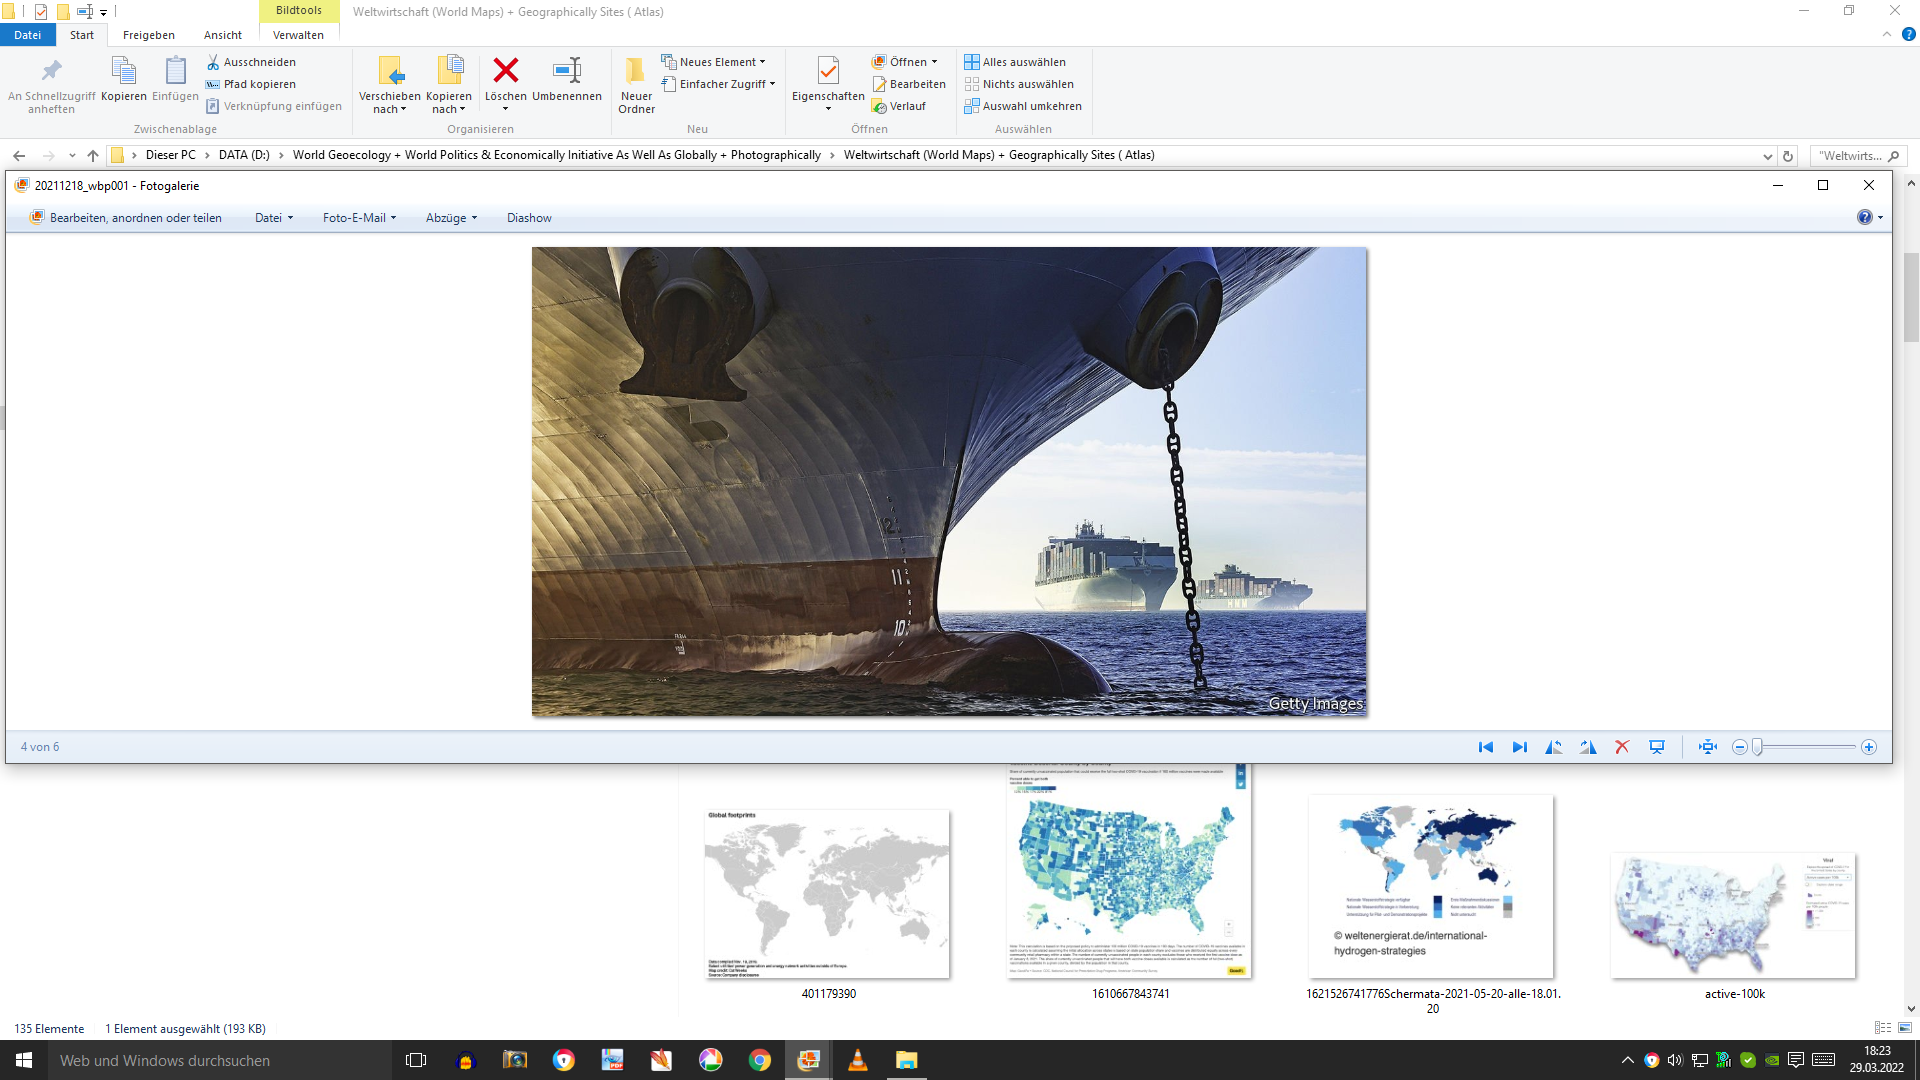Select Bildtools contextual tab
The width and height of the screenshot is (1920, 1080).
[299, 11]
